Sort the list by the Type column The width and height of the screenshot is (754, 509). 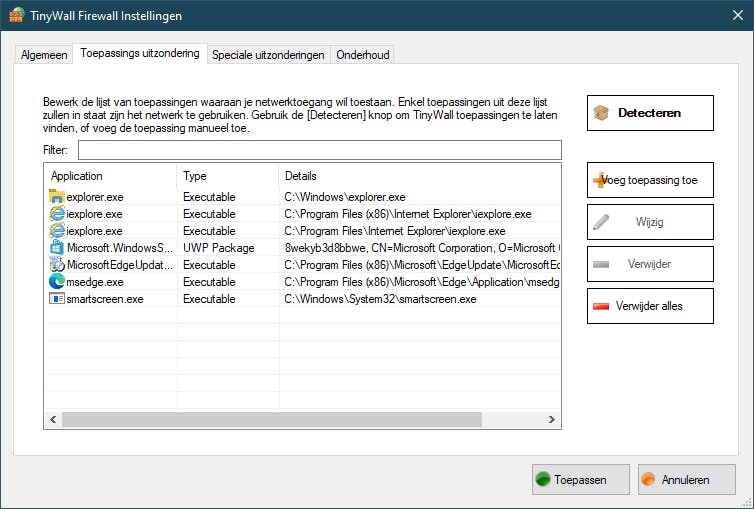coord(227,176)
